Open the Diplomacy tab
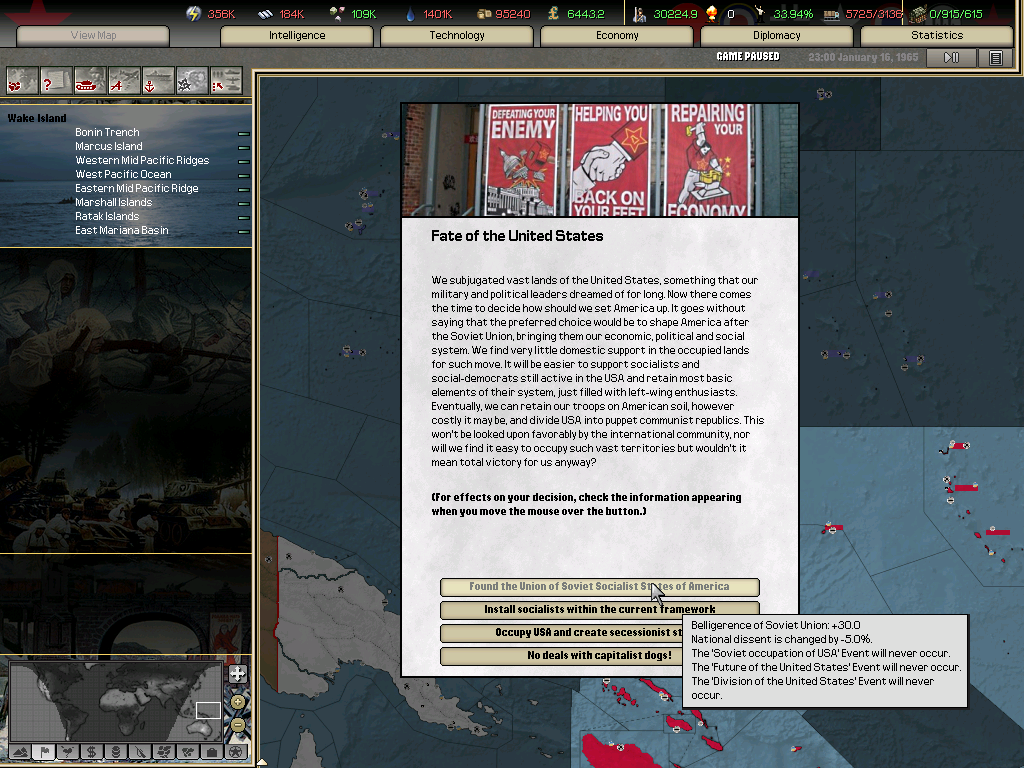This screenshot has height=768, width=1024. 777,36
